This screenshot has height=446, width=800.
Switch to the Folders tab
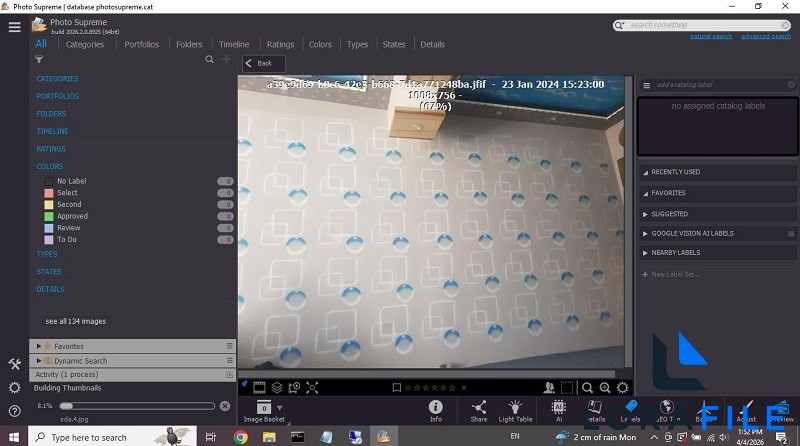tap(189, 44)
